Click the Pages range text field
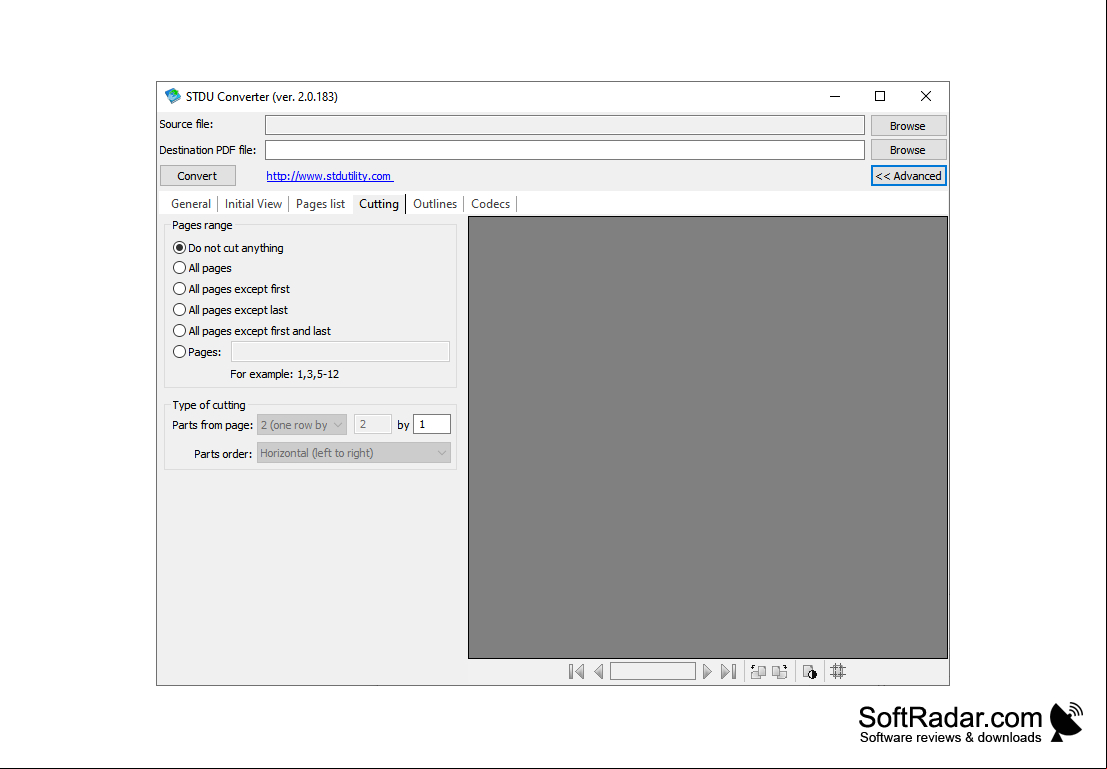The image size is (1107, 769). pos(340,352)
